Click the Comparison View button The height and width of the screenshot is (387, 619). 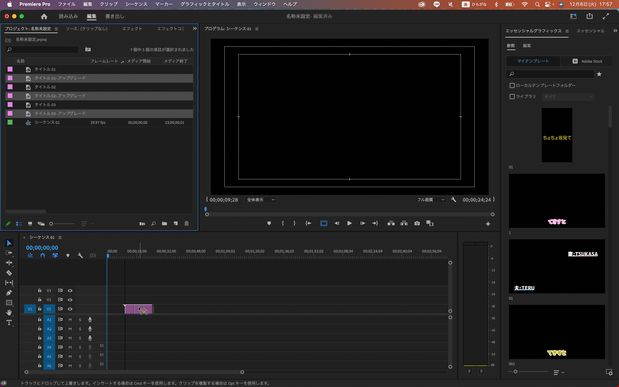point(430,224)
